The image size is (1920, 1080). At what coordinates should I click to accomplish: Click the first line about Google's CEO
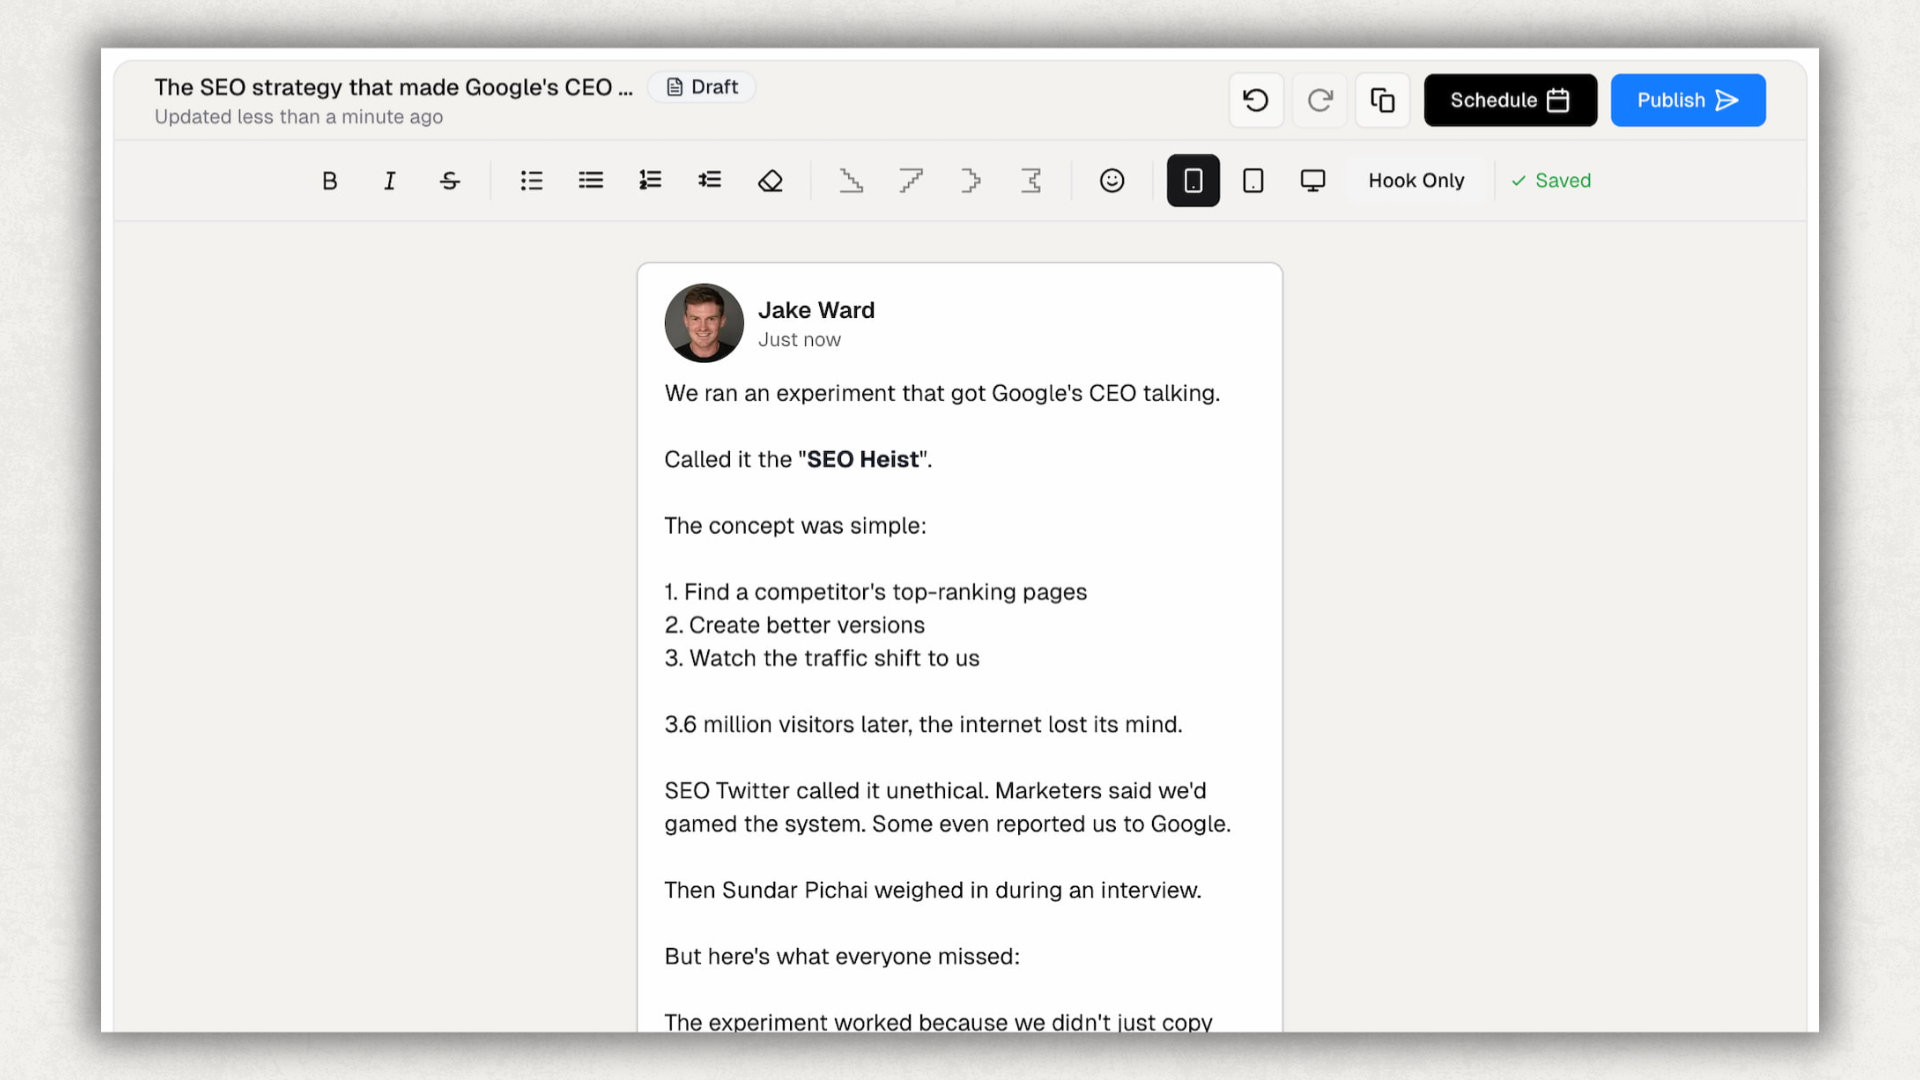tap(942, 394)
